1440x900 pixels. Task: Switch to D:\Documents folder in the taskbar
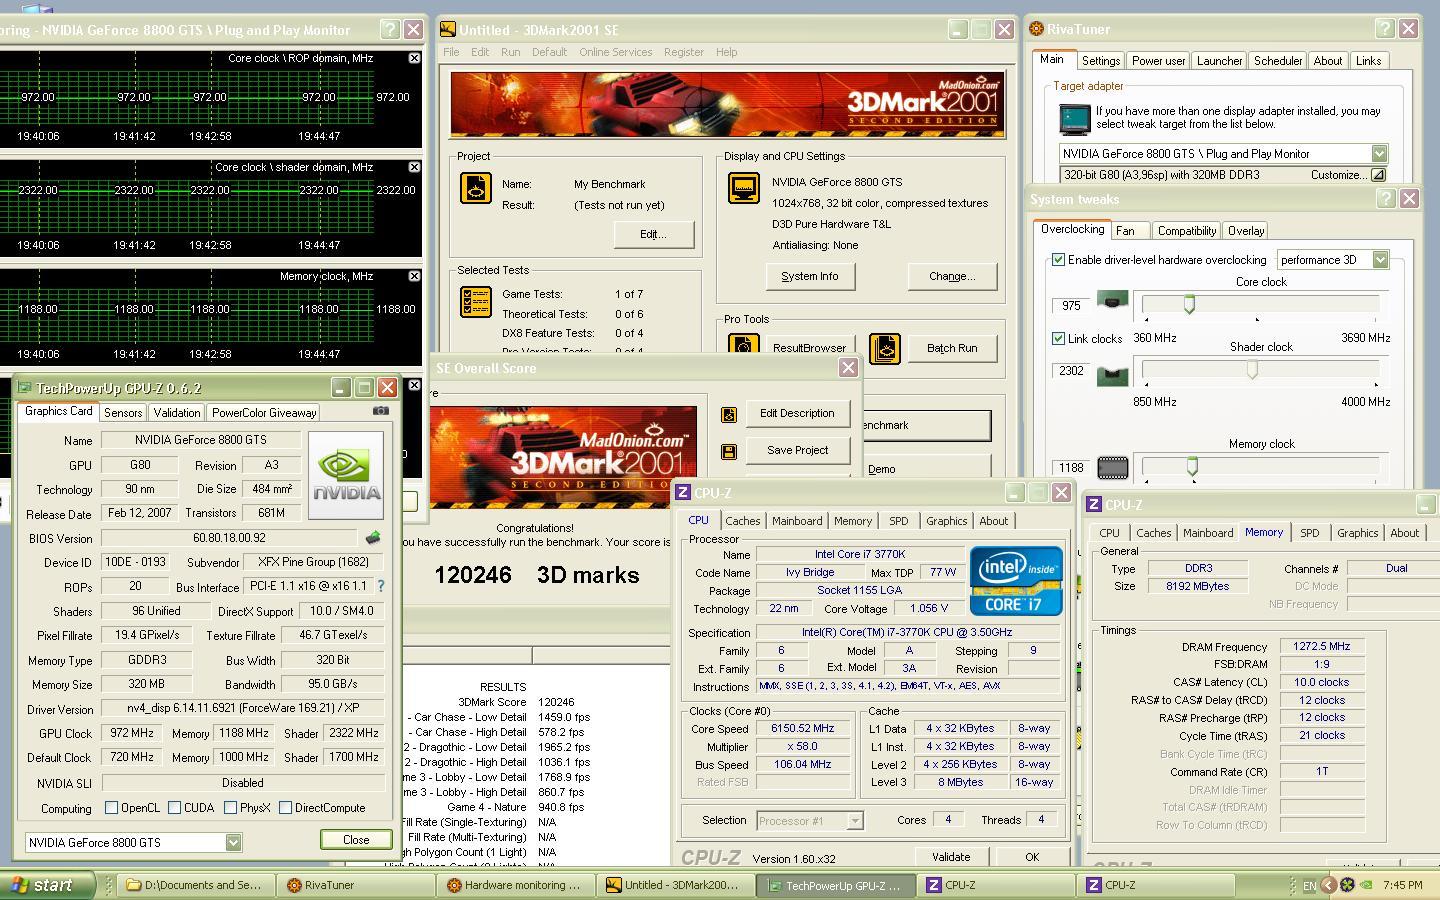pos(193,885)
